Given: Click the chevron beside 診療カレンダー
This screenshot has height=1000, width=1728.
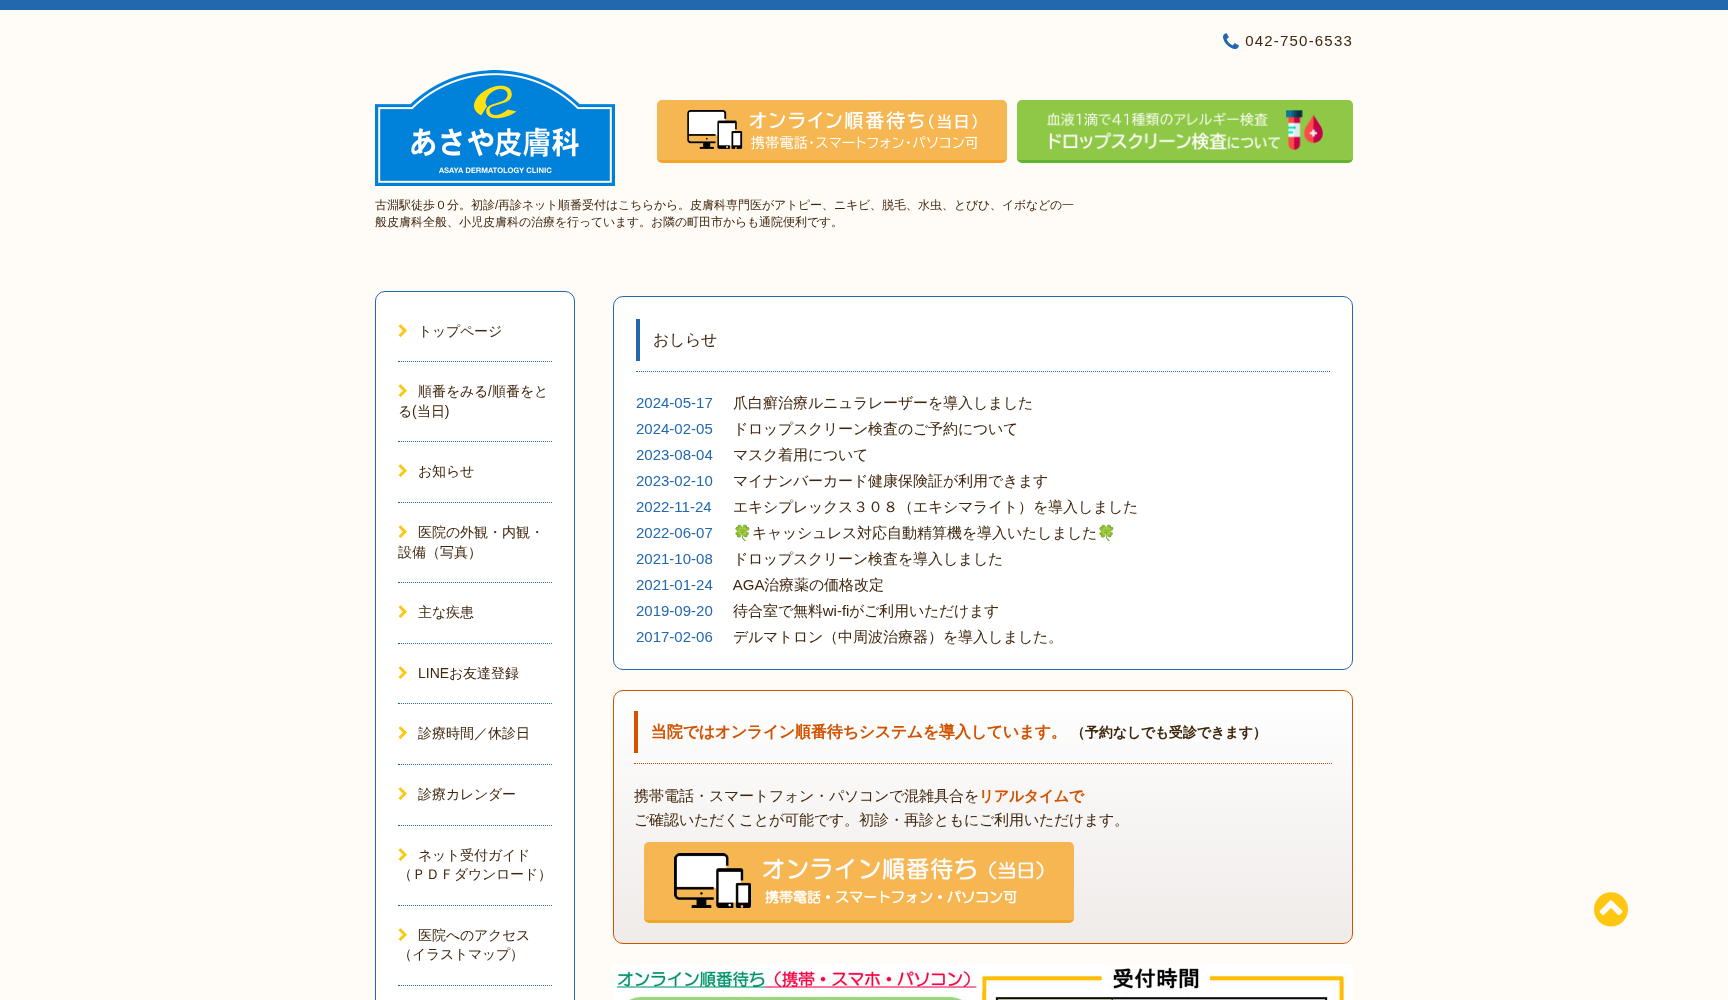Looking at the screenshot, I should point(403,793).
